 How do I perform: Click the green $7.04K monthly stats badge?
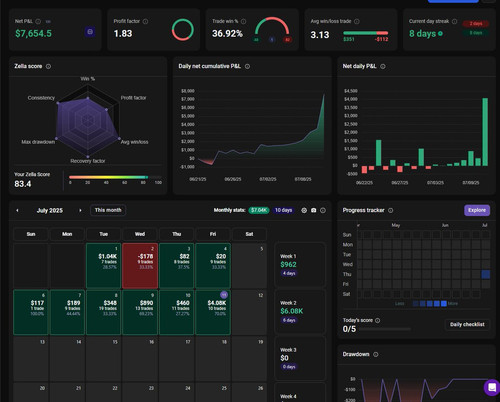pyautogui.click(x=259, y=210)
